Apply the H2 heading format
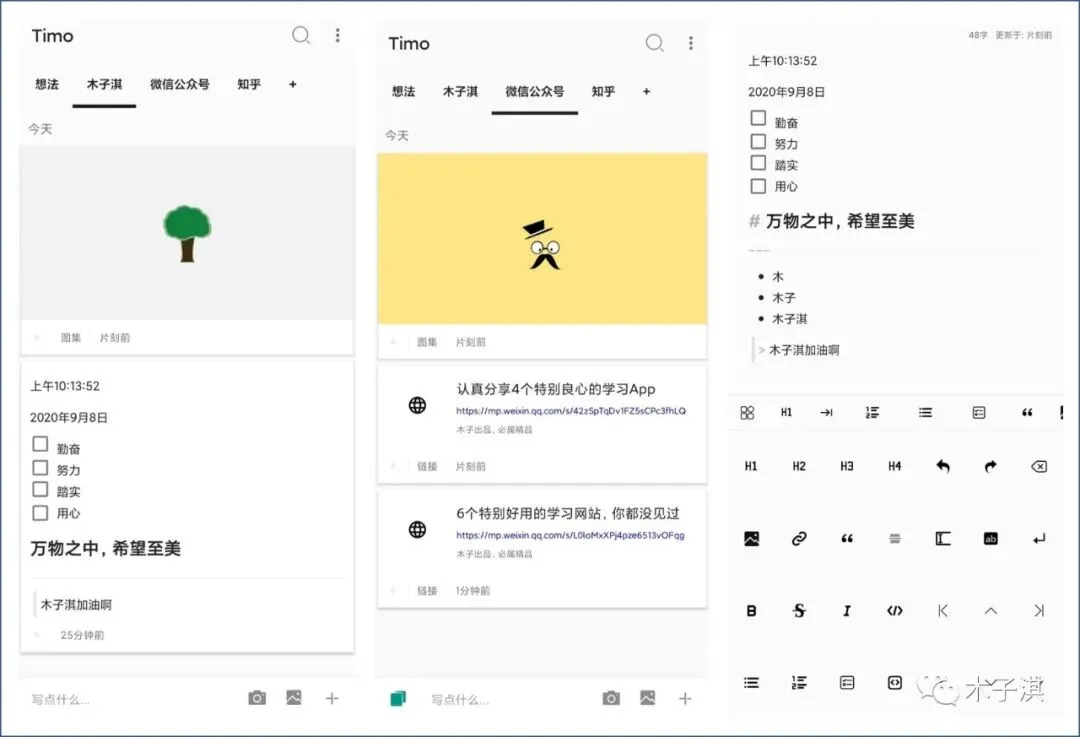Image resolution: width=1080 pixels, height=737 pixels. click(x=799, y=466)
